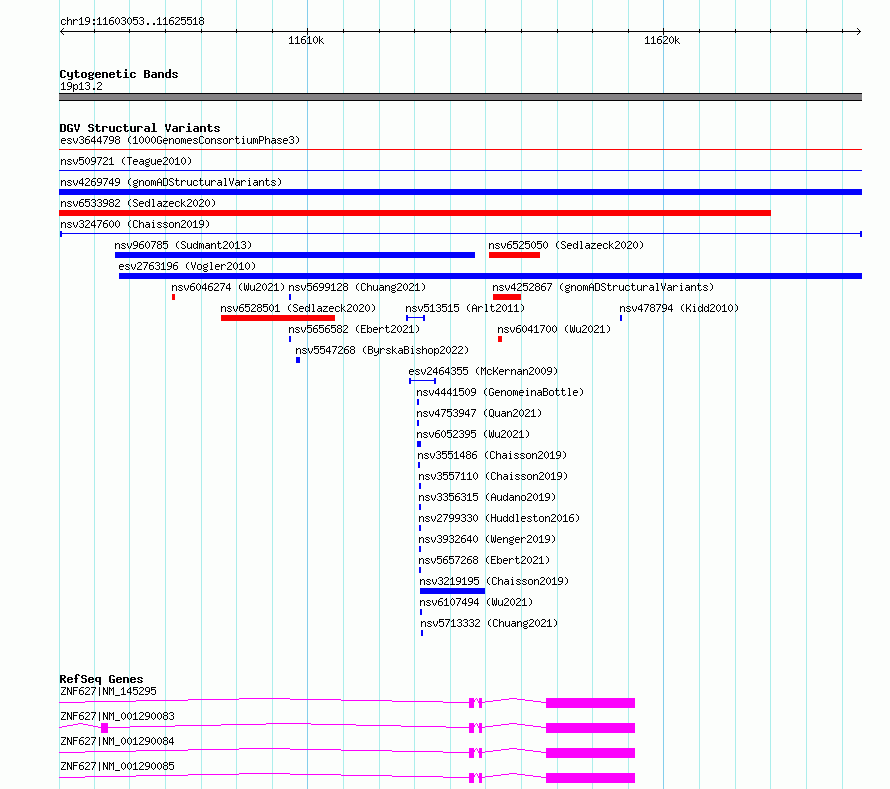Open variant nsv509721 (Teague2010)

[126, 161]
